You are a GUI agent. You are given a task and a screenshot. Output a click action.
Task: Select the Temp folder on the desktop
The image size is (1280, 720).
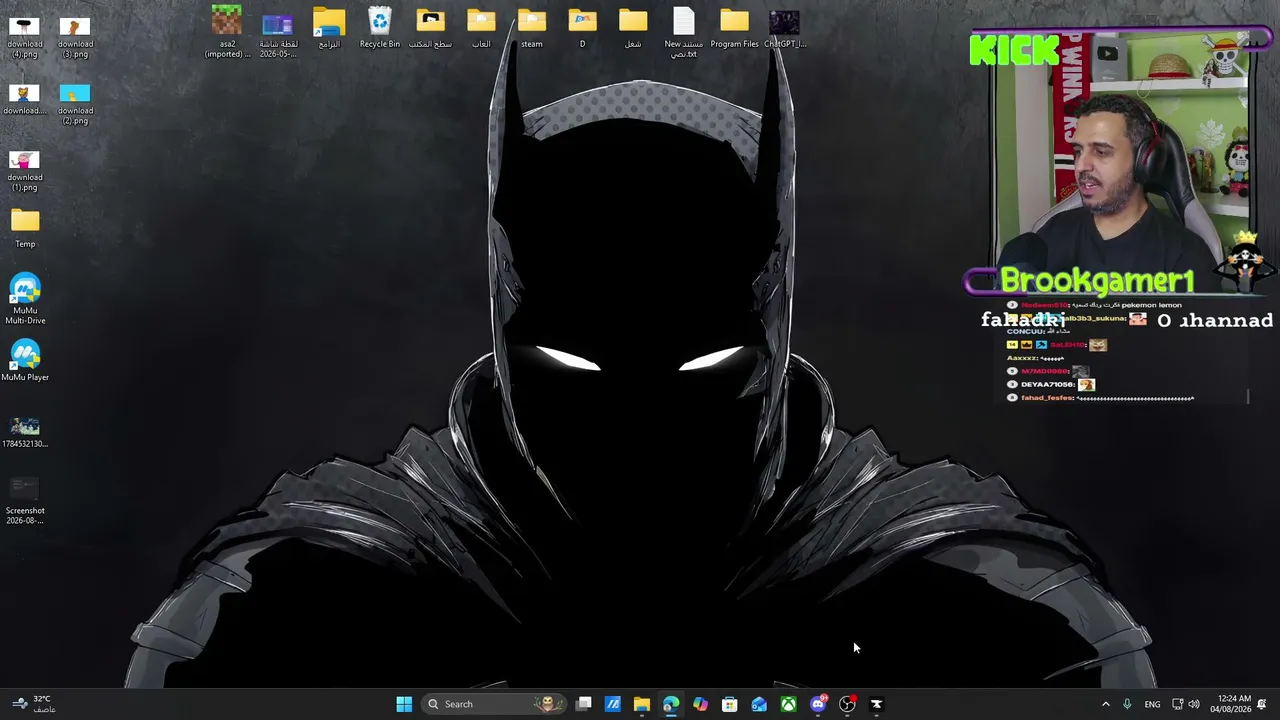(x=25, y=229)
